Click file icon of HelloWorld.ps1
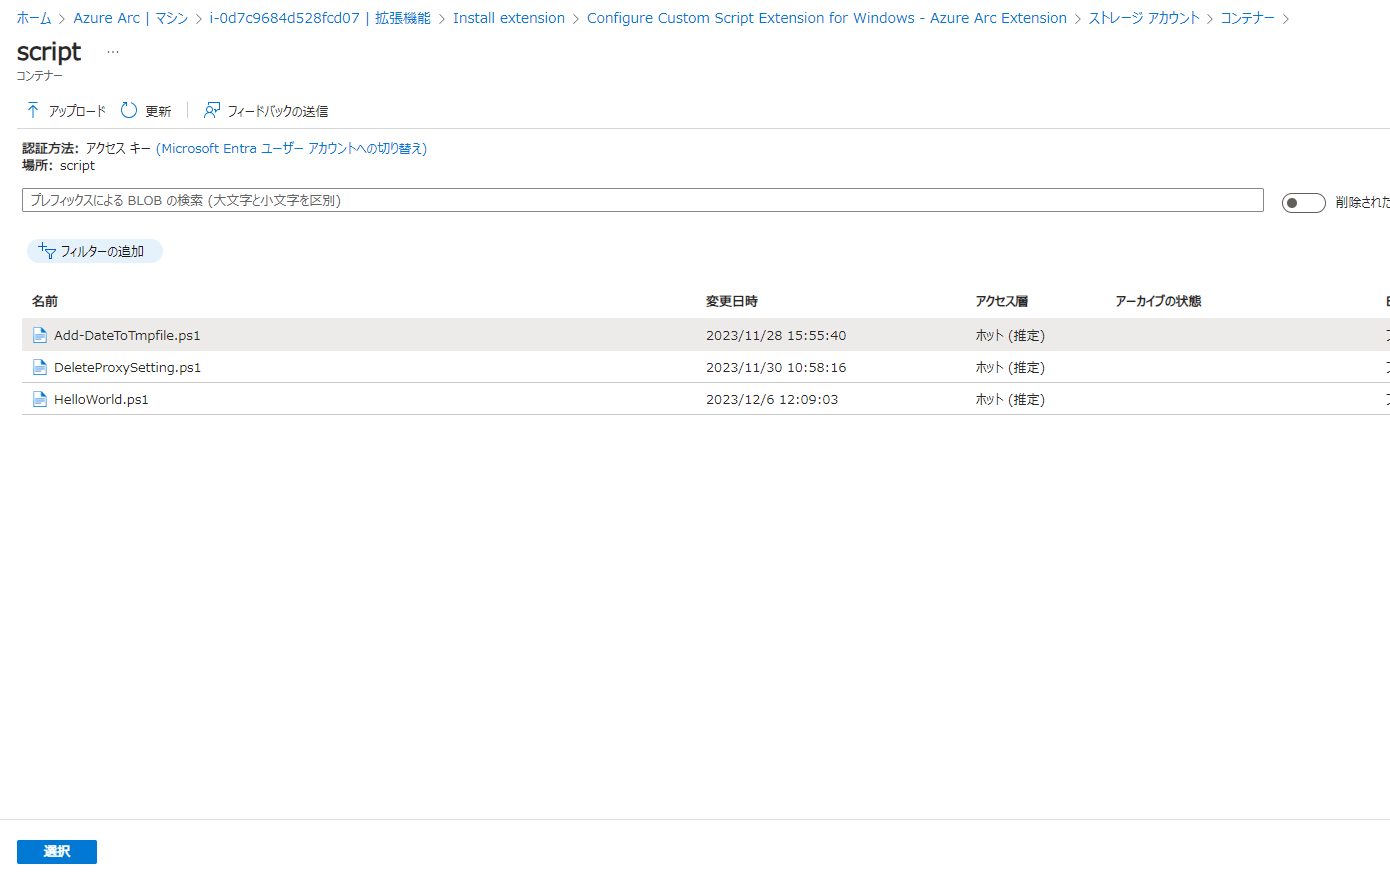This screenshot has width=1390, height=876. 40,399
